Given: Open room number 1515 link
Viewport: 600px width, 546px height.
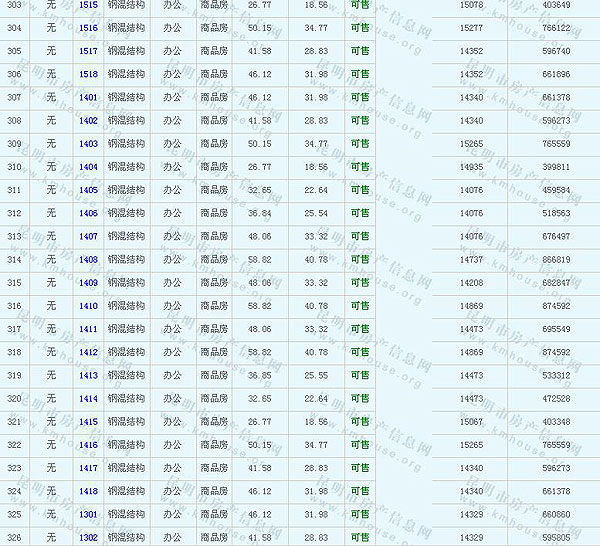Looking at the screenshot, I should (88, 5).
